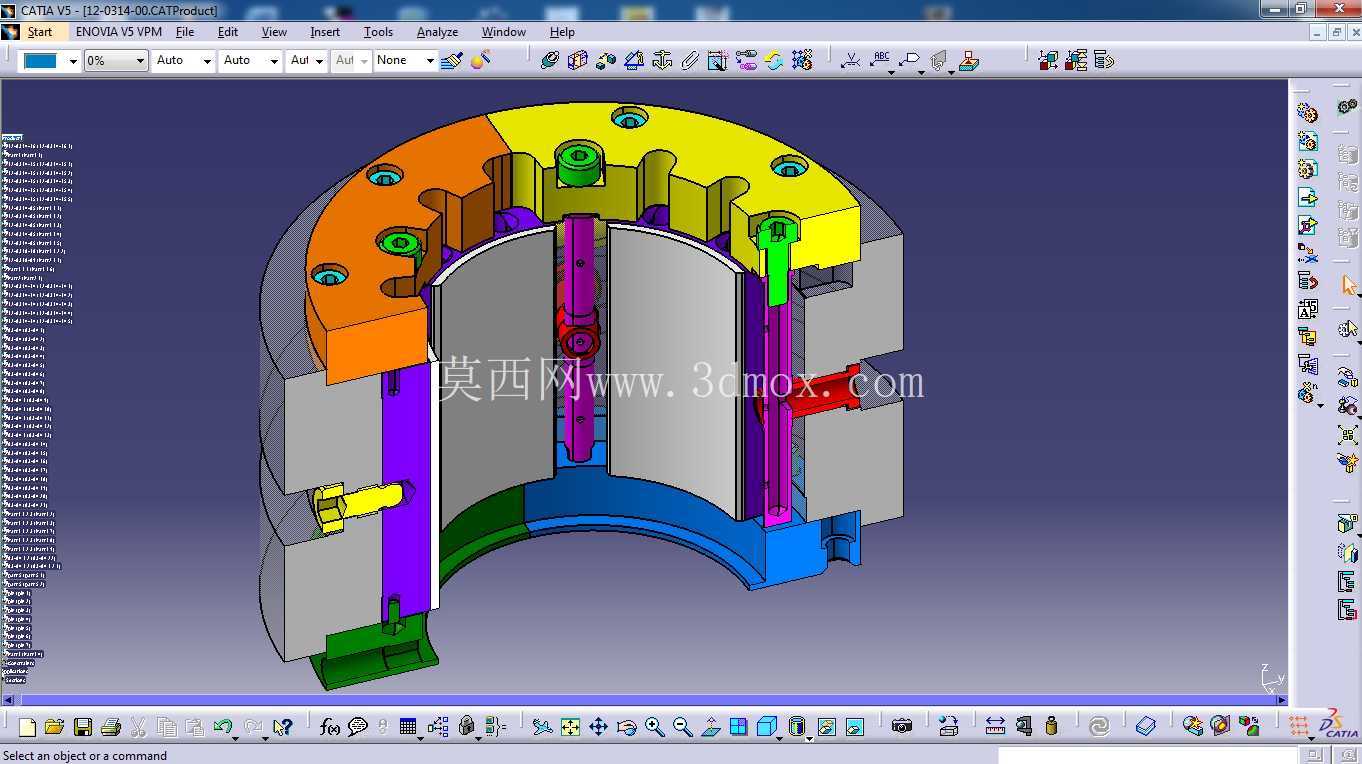Open the Edit menu
1362x764 pixels.
pos(228,32)
